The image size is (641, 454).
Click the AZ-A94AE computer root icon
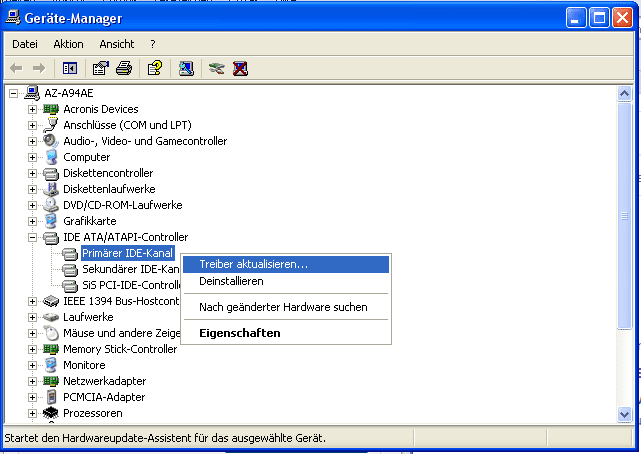point(32,93)
